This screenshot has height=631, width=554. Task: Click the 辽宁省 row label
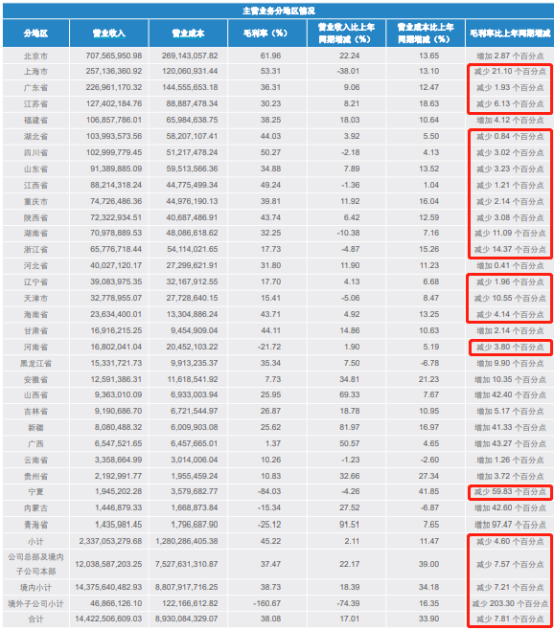click(36, 282)
